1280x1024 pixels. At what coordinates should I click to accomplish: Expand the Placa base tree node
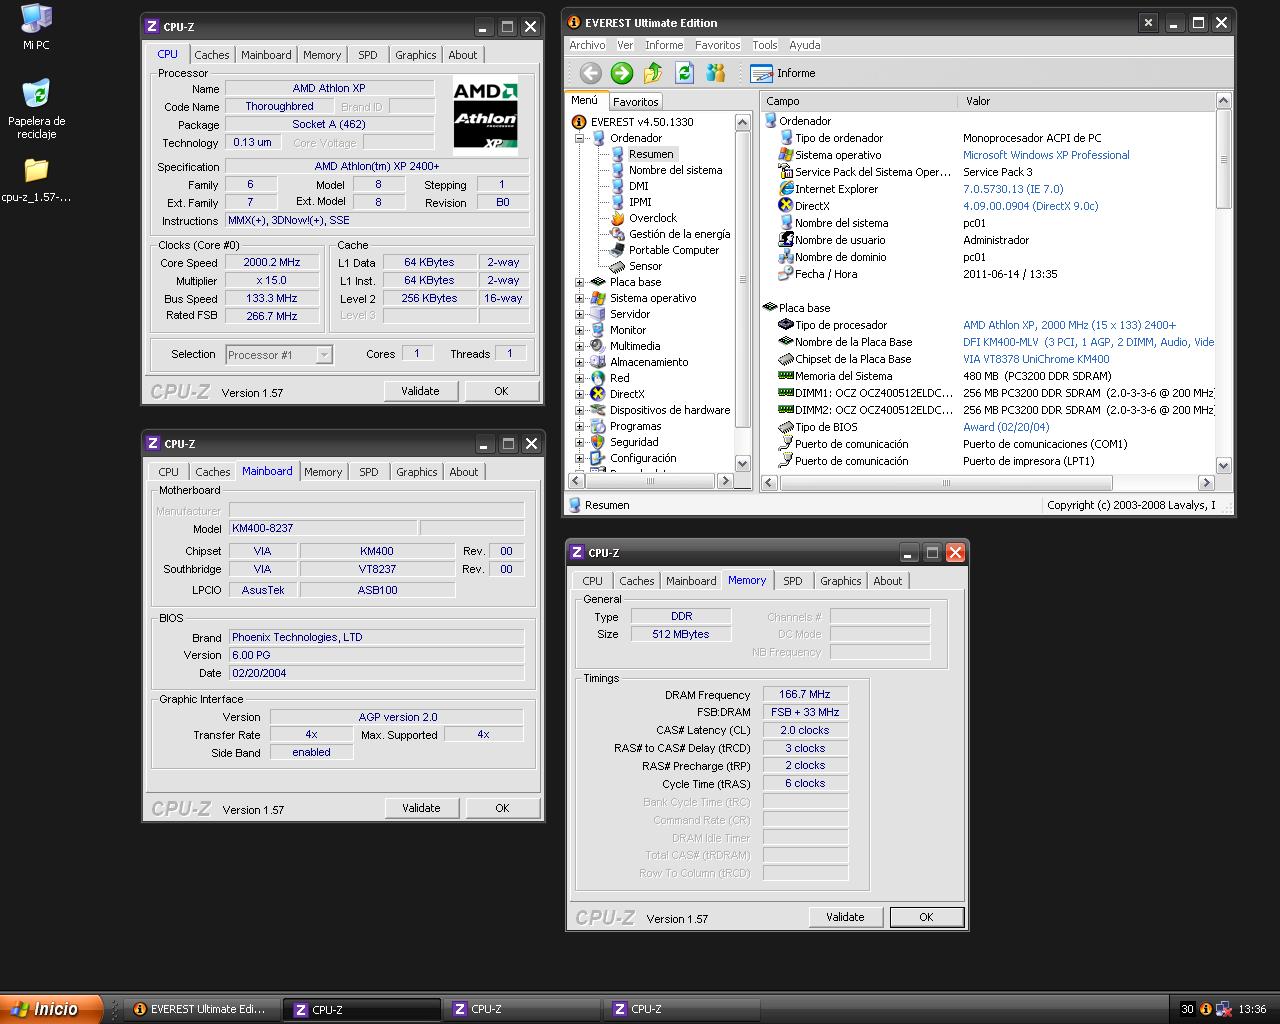pos(579,282)
